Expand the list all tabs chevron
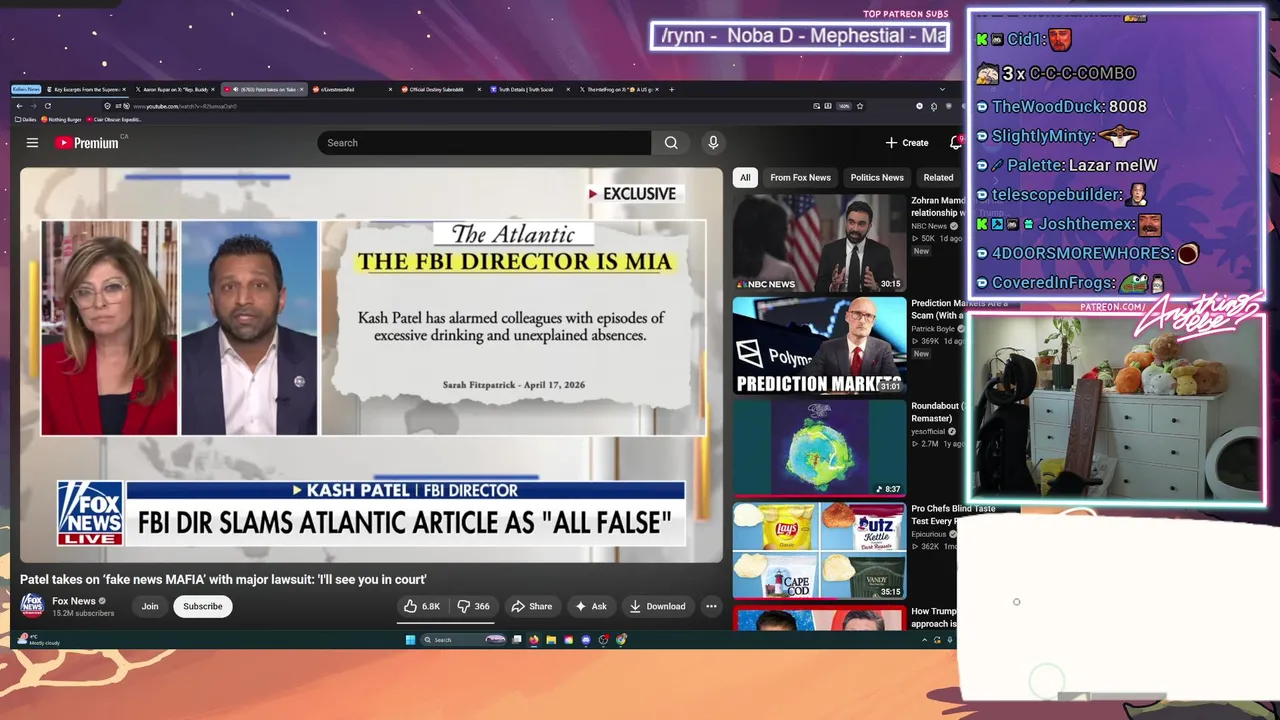The image size is (1280, 720). pos(943,89)
